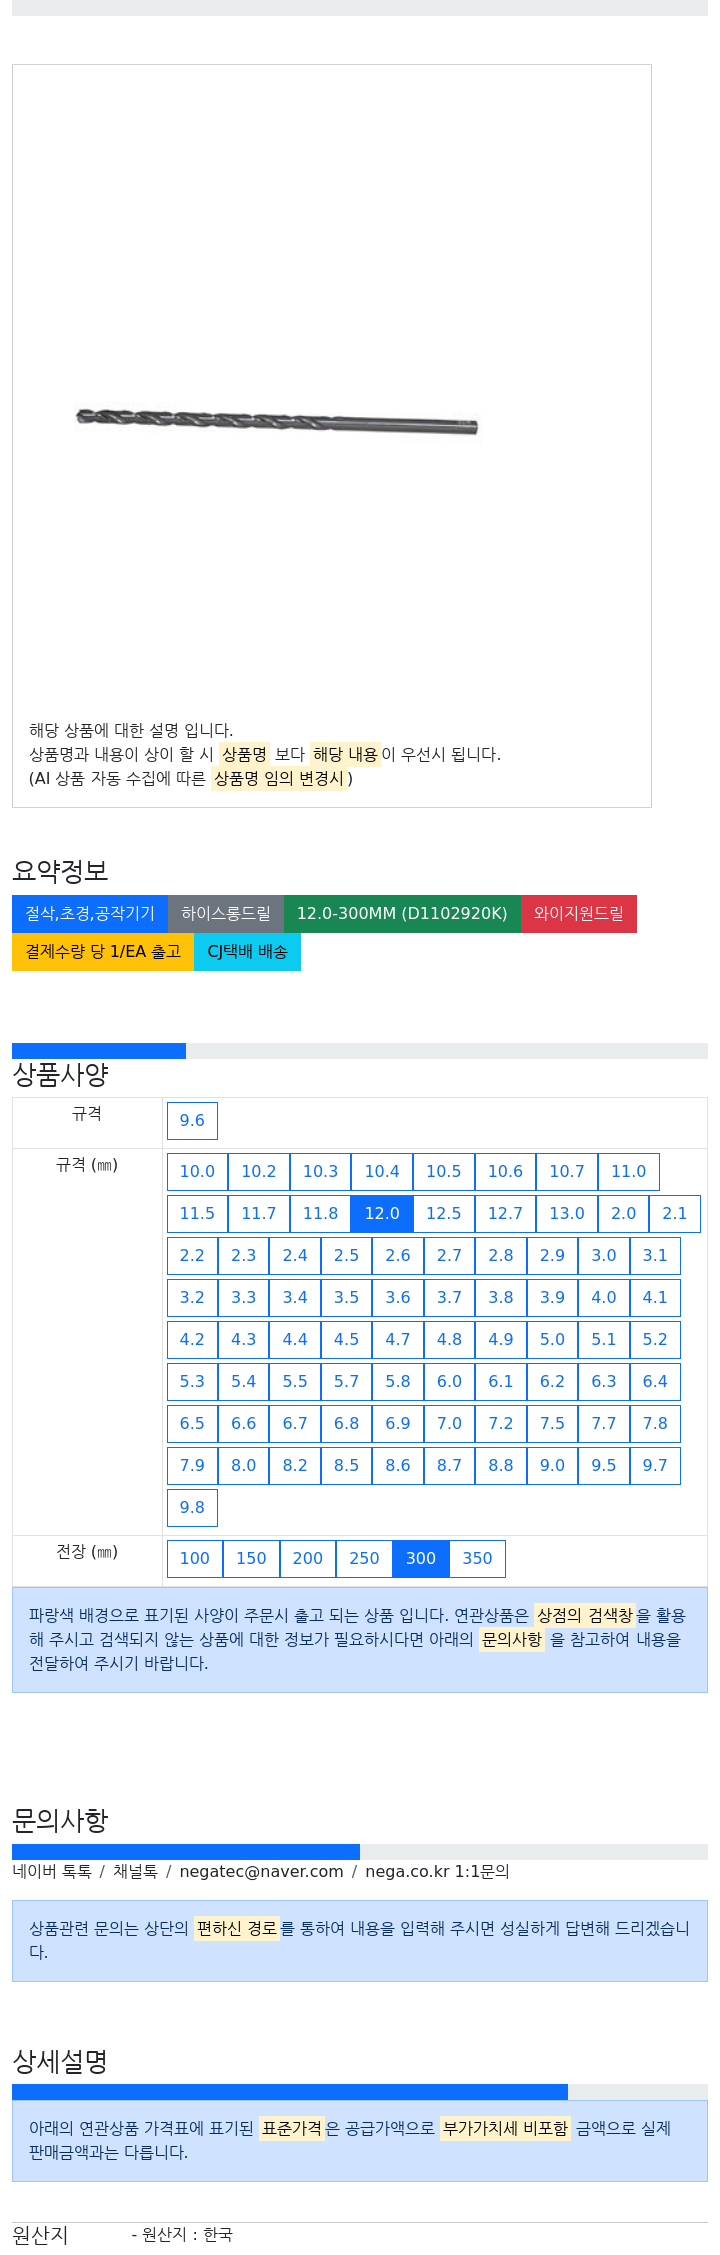Screen dimensions: 720x2255
Task: Choose the 12.0 mm diameter option
Action: tap(382, 1213)
